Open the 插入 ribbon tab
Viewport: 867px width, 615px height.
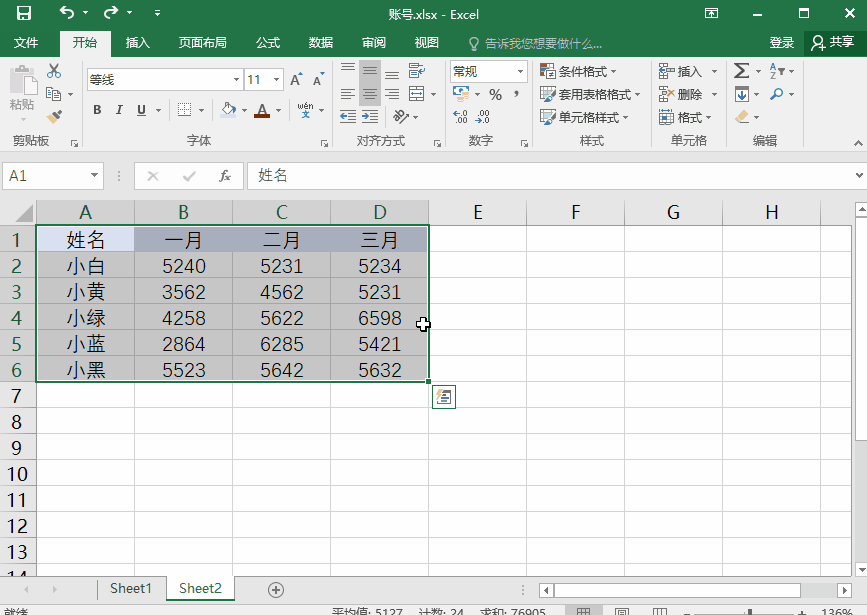pos(138,43)
